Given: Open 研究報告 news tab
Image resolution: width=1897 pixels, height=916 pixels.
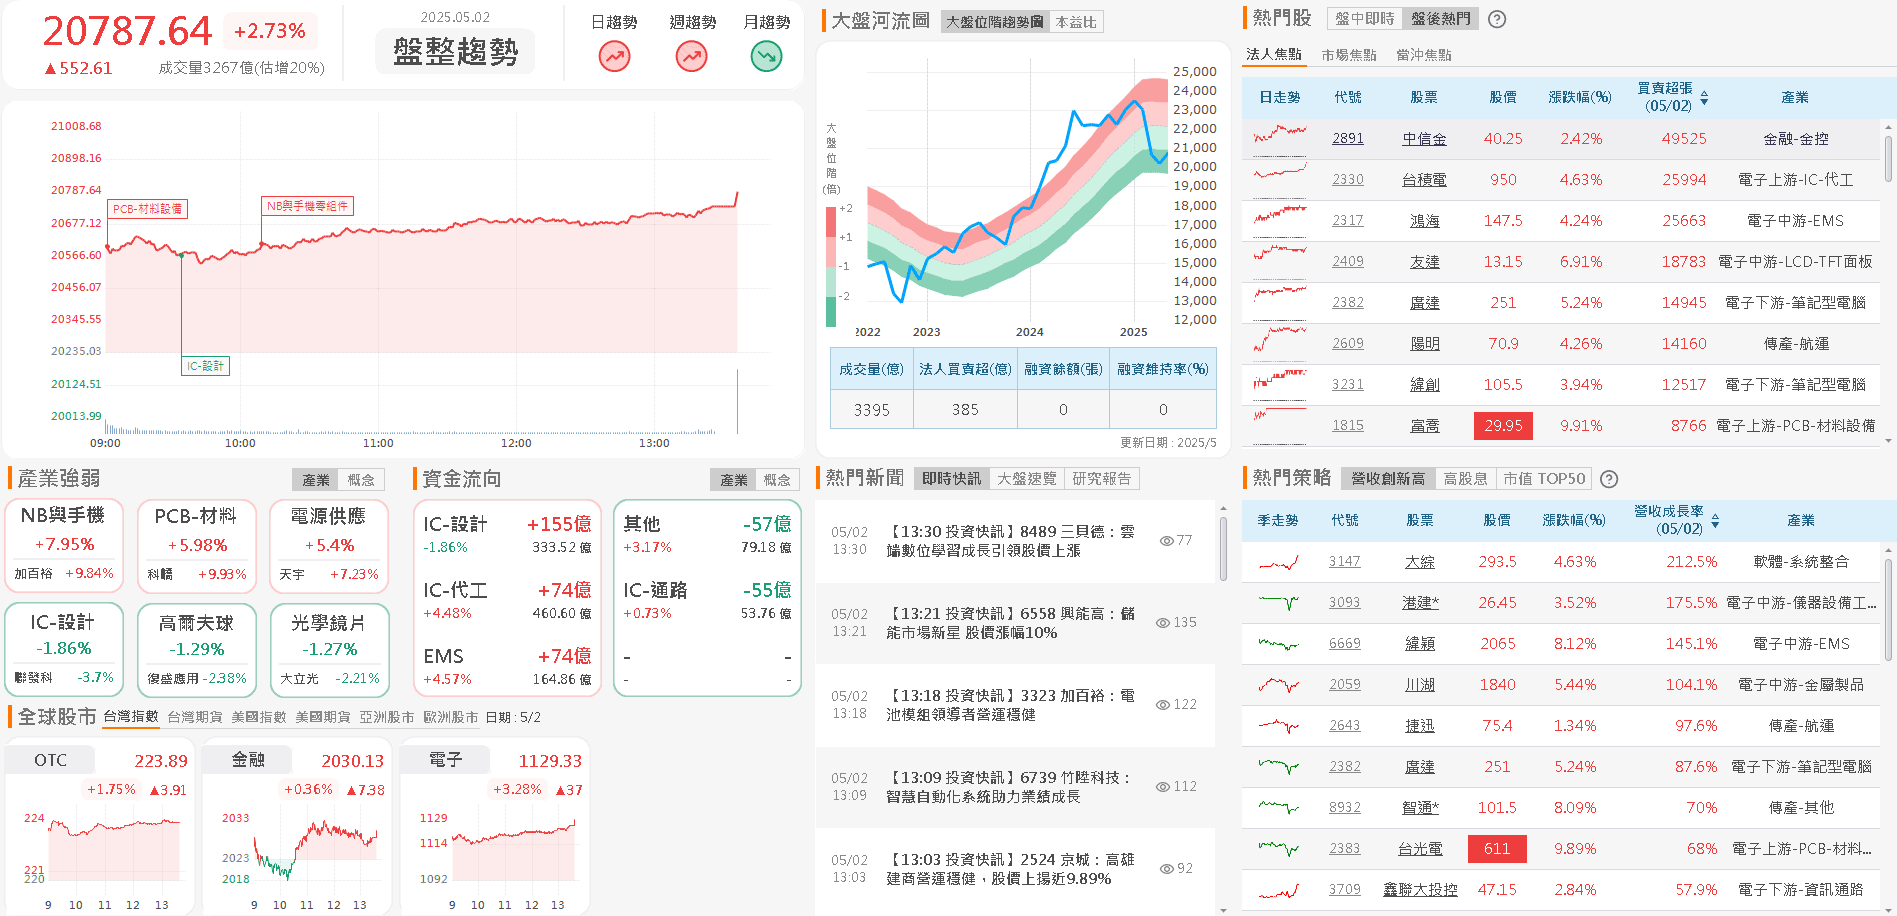Looking at the screenshot, I should (x=1102, y=479).
